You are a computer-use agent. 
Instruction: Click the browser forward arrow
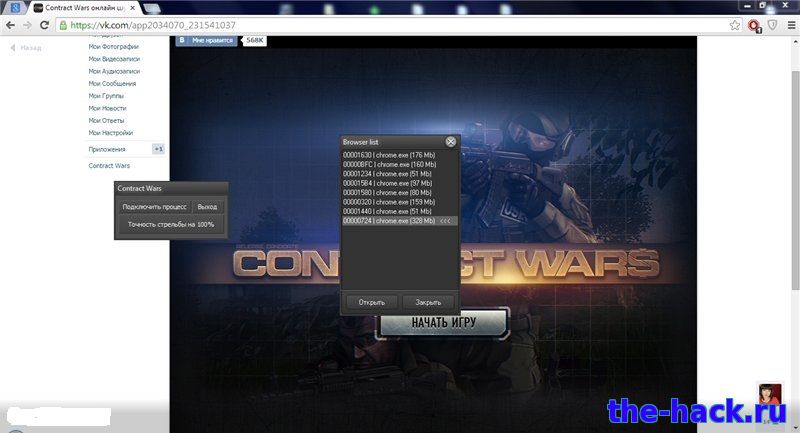(x=27, y=25)
